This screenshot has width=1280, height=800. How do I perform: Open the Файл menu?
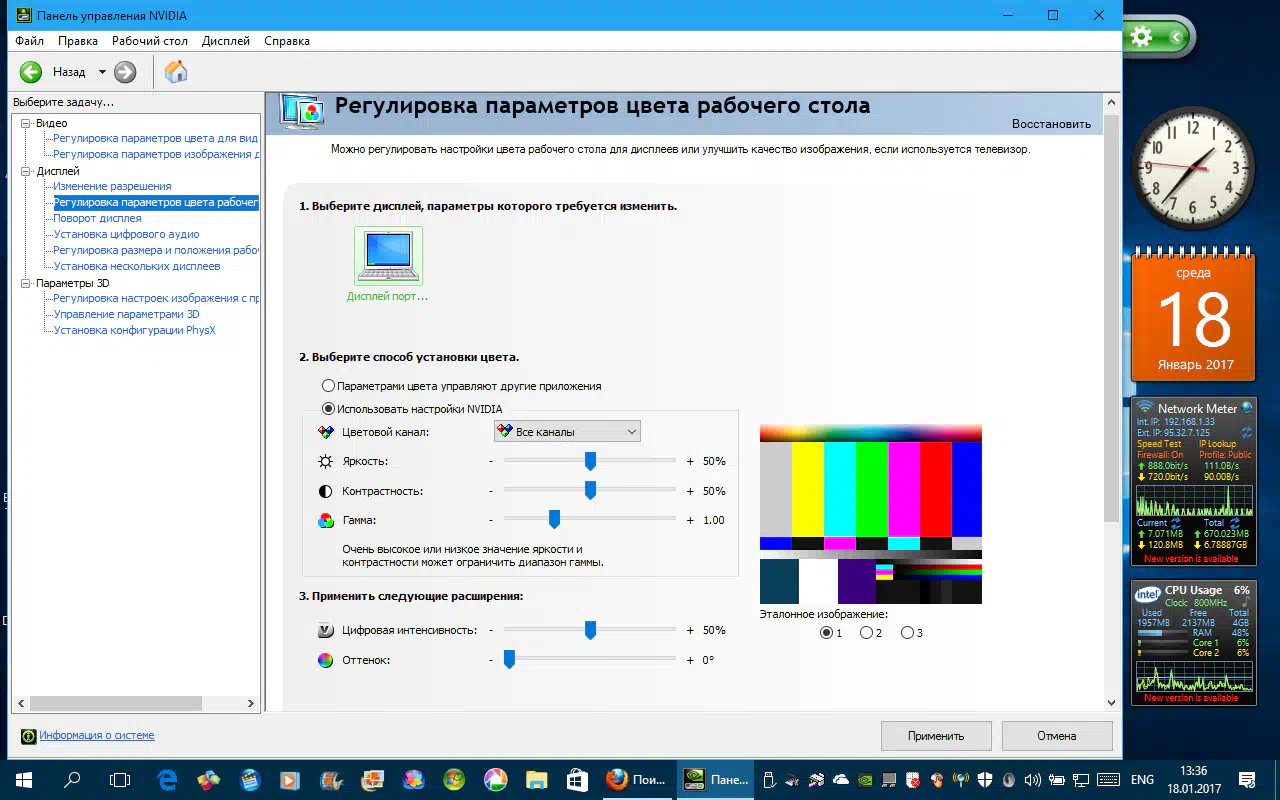[29, 41]
